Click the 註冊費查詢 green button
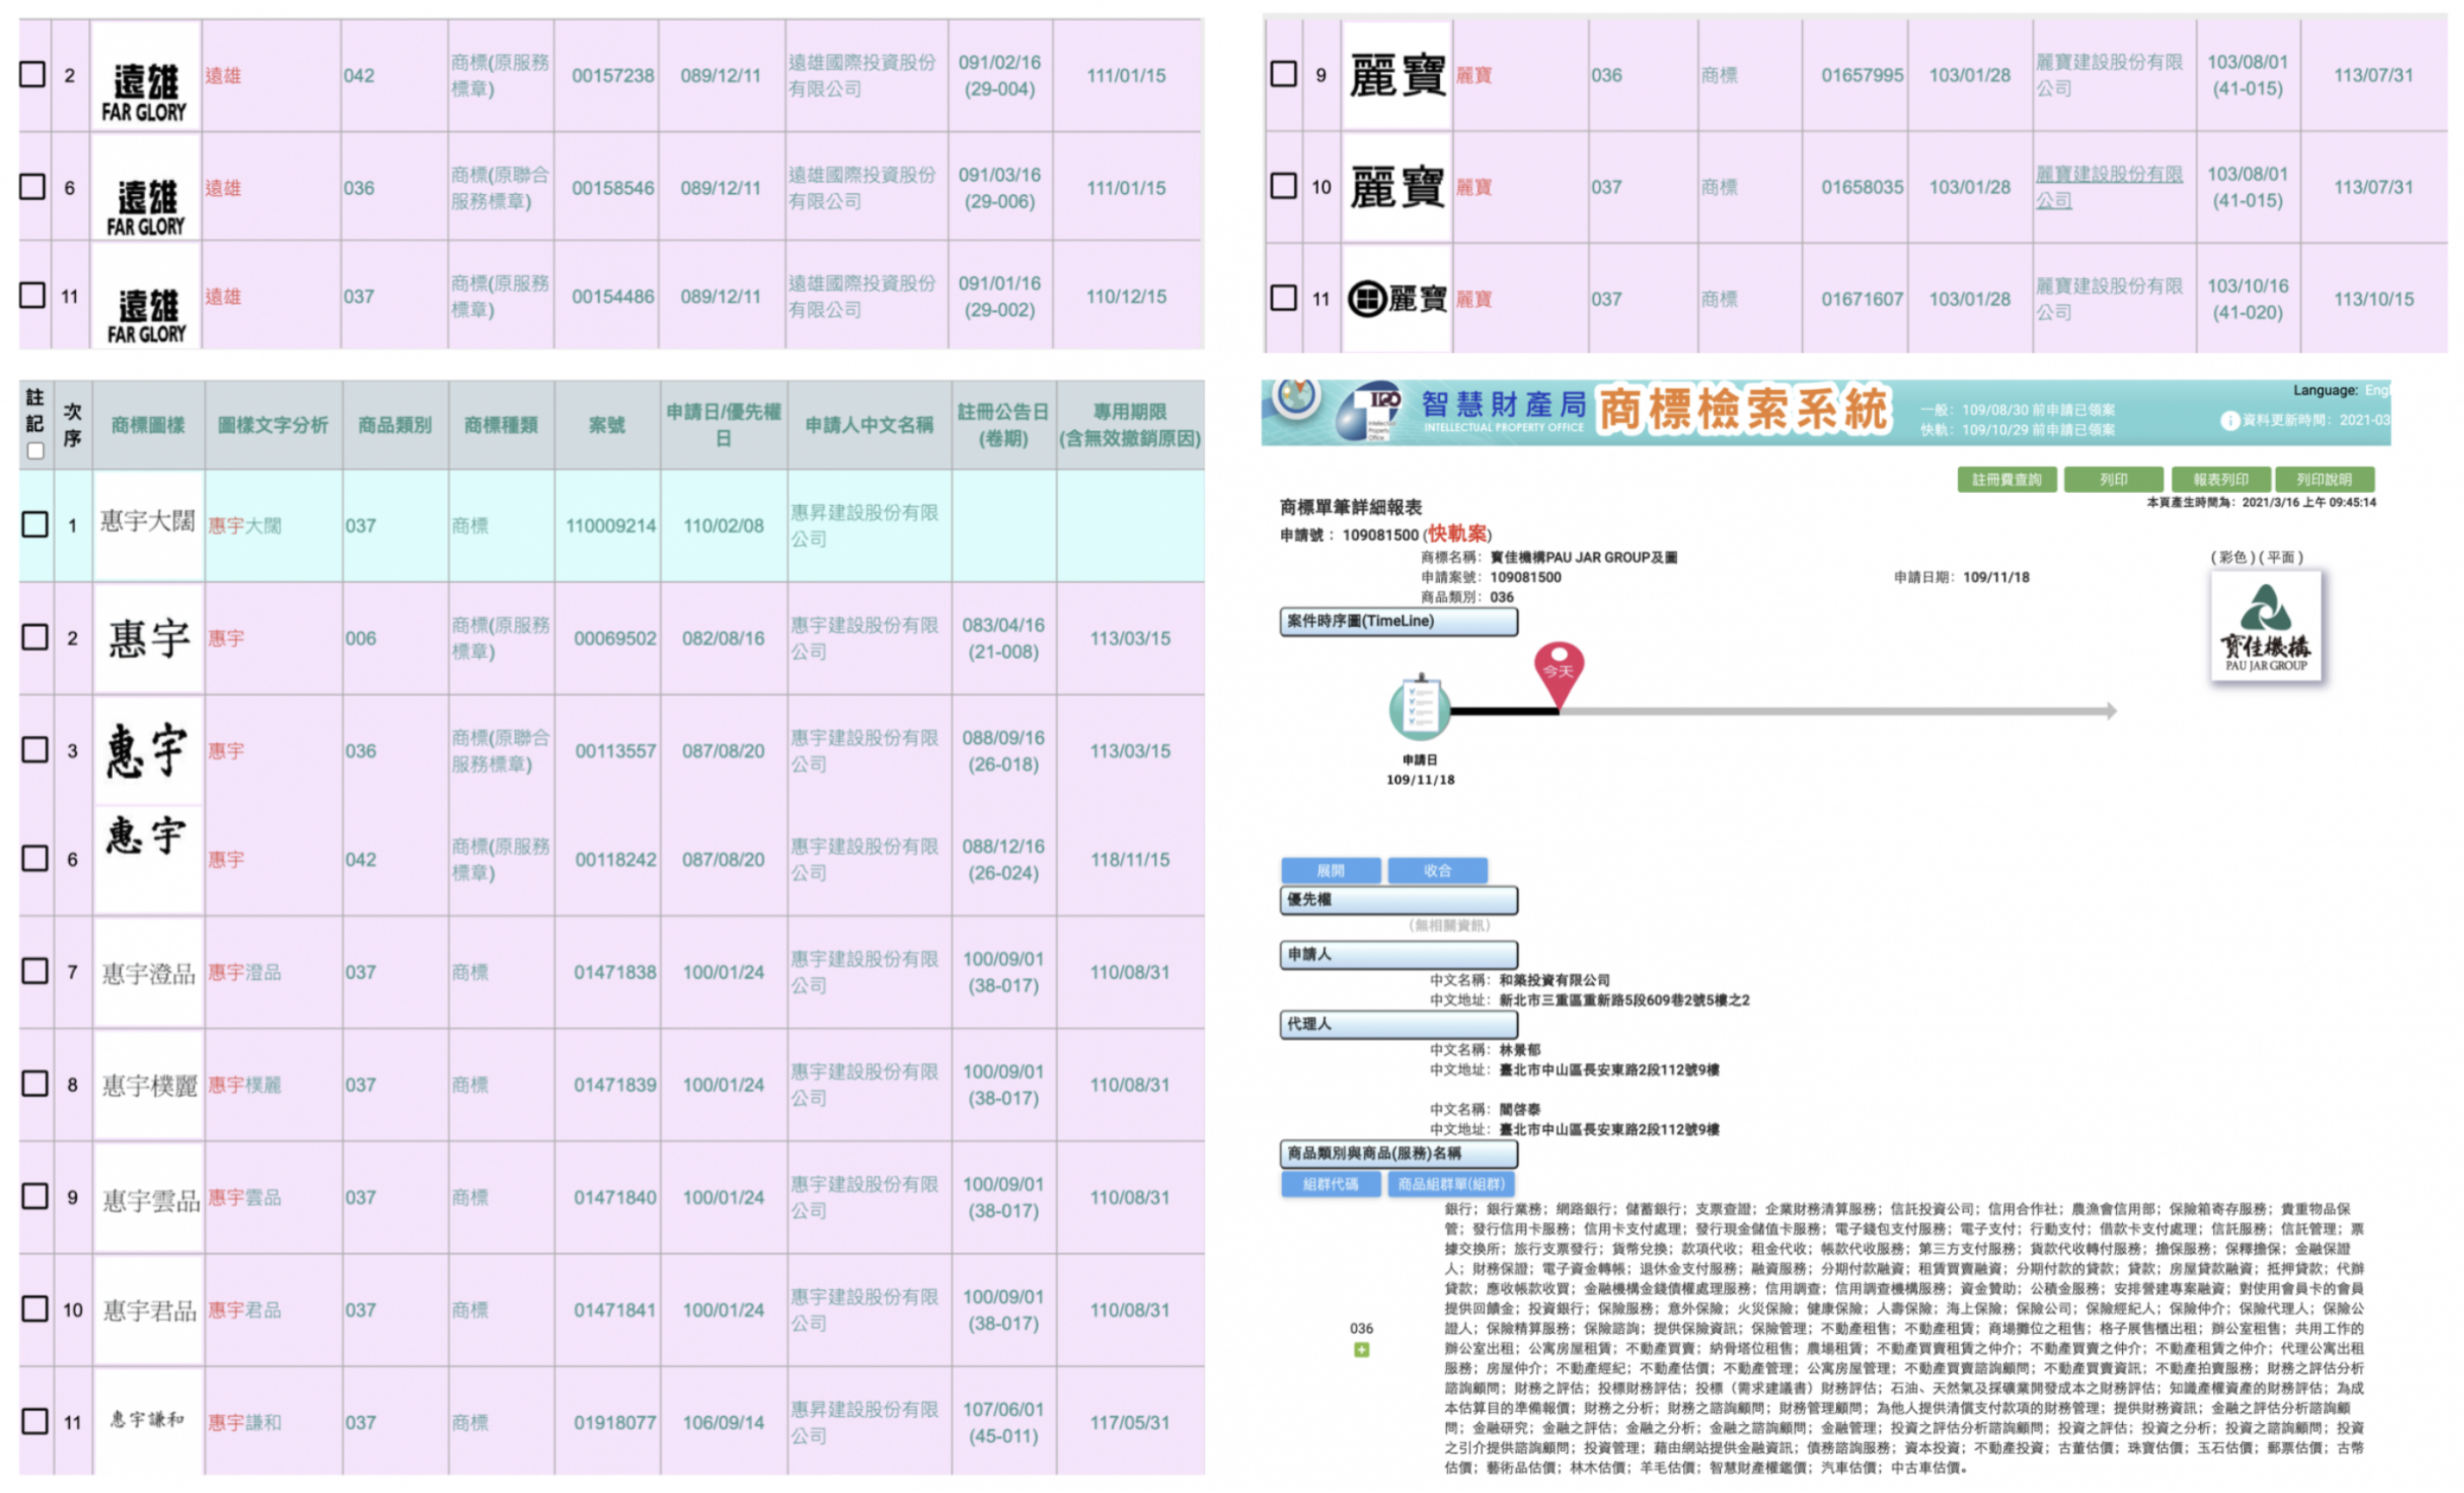This screenshot has height=1493, width=2464. tap(2006, 480)
